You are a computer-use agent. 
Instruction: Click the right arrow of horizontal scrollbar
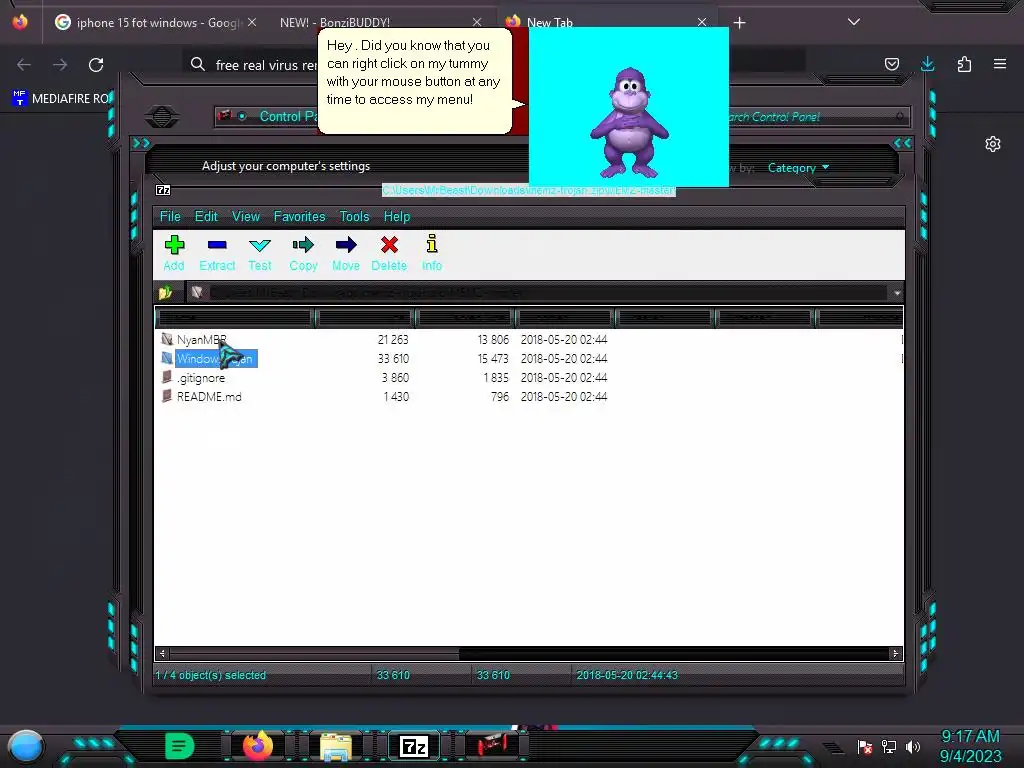point(895,653)
